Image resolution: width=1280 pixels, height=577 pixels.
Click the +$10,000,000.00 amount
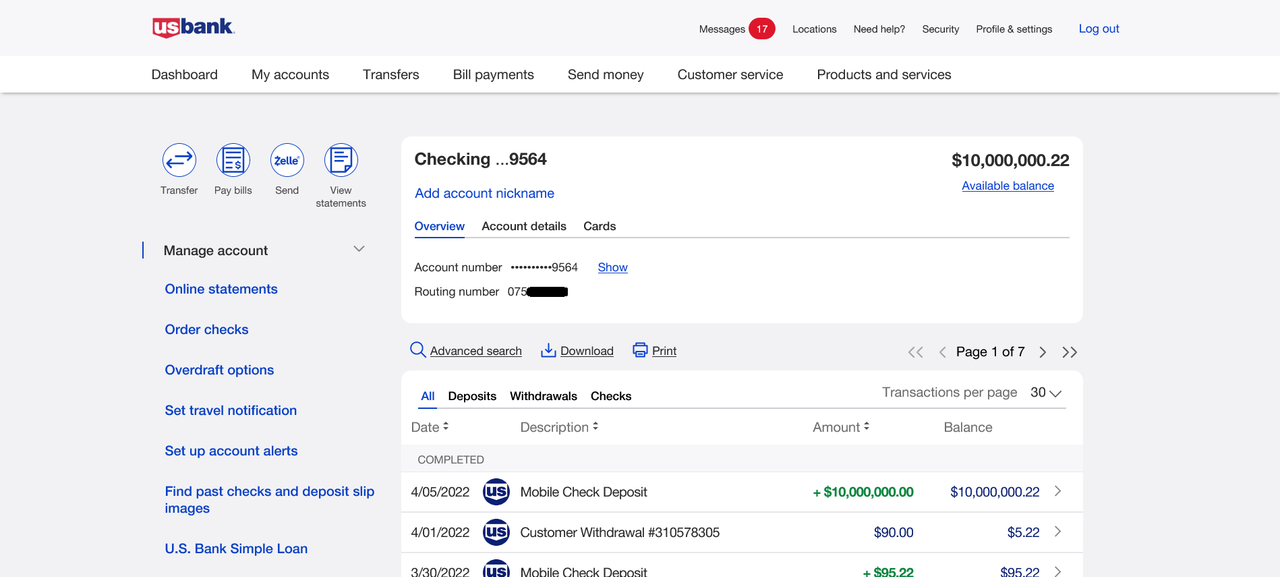[x=863, y=492]
